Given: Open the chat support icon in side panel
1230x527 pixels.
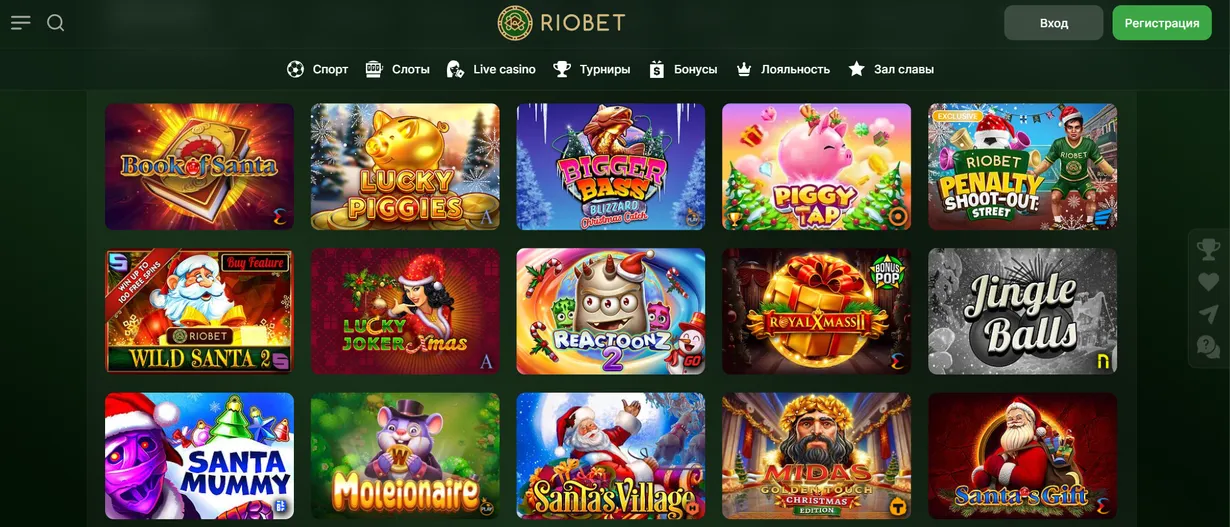Looking at the screenshot, I should tap(1209, 347).
